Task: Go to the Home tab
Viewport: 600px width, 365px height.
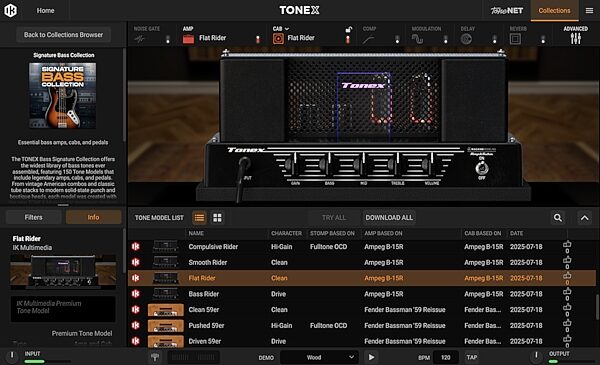Action: point(45,11)
